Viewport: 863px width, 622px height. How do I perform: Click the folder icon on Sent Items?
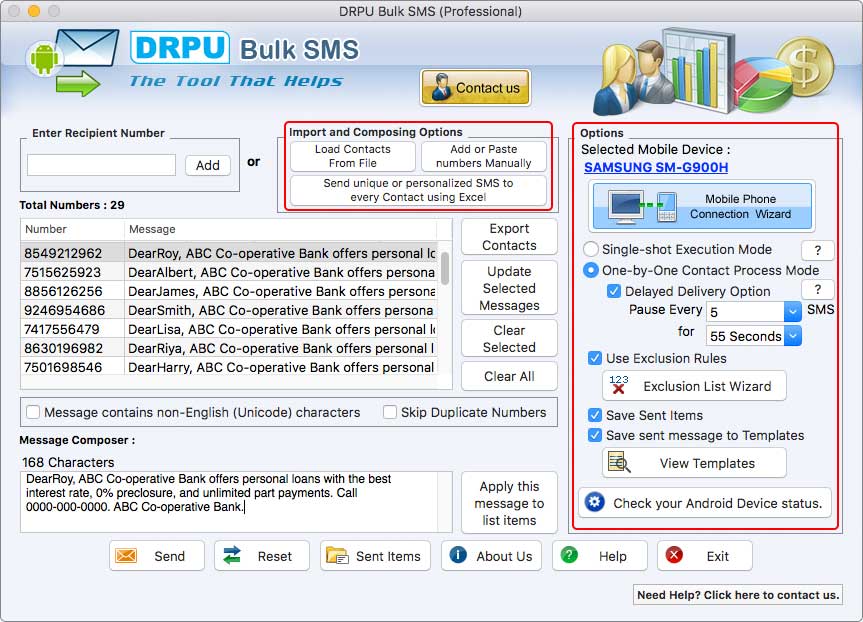click(x=337, y=555)
